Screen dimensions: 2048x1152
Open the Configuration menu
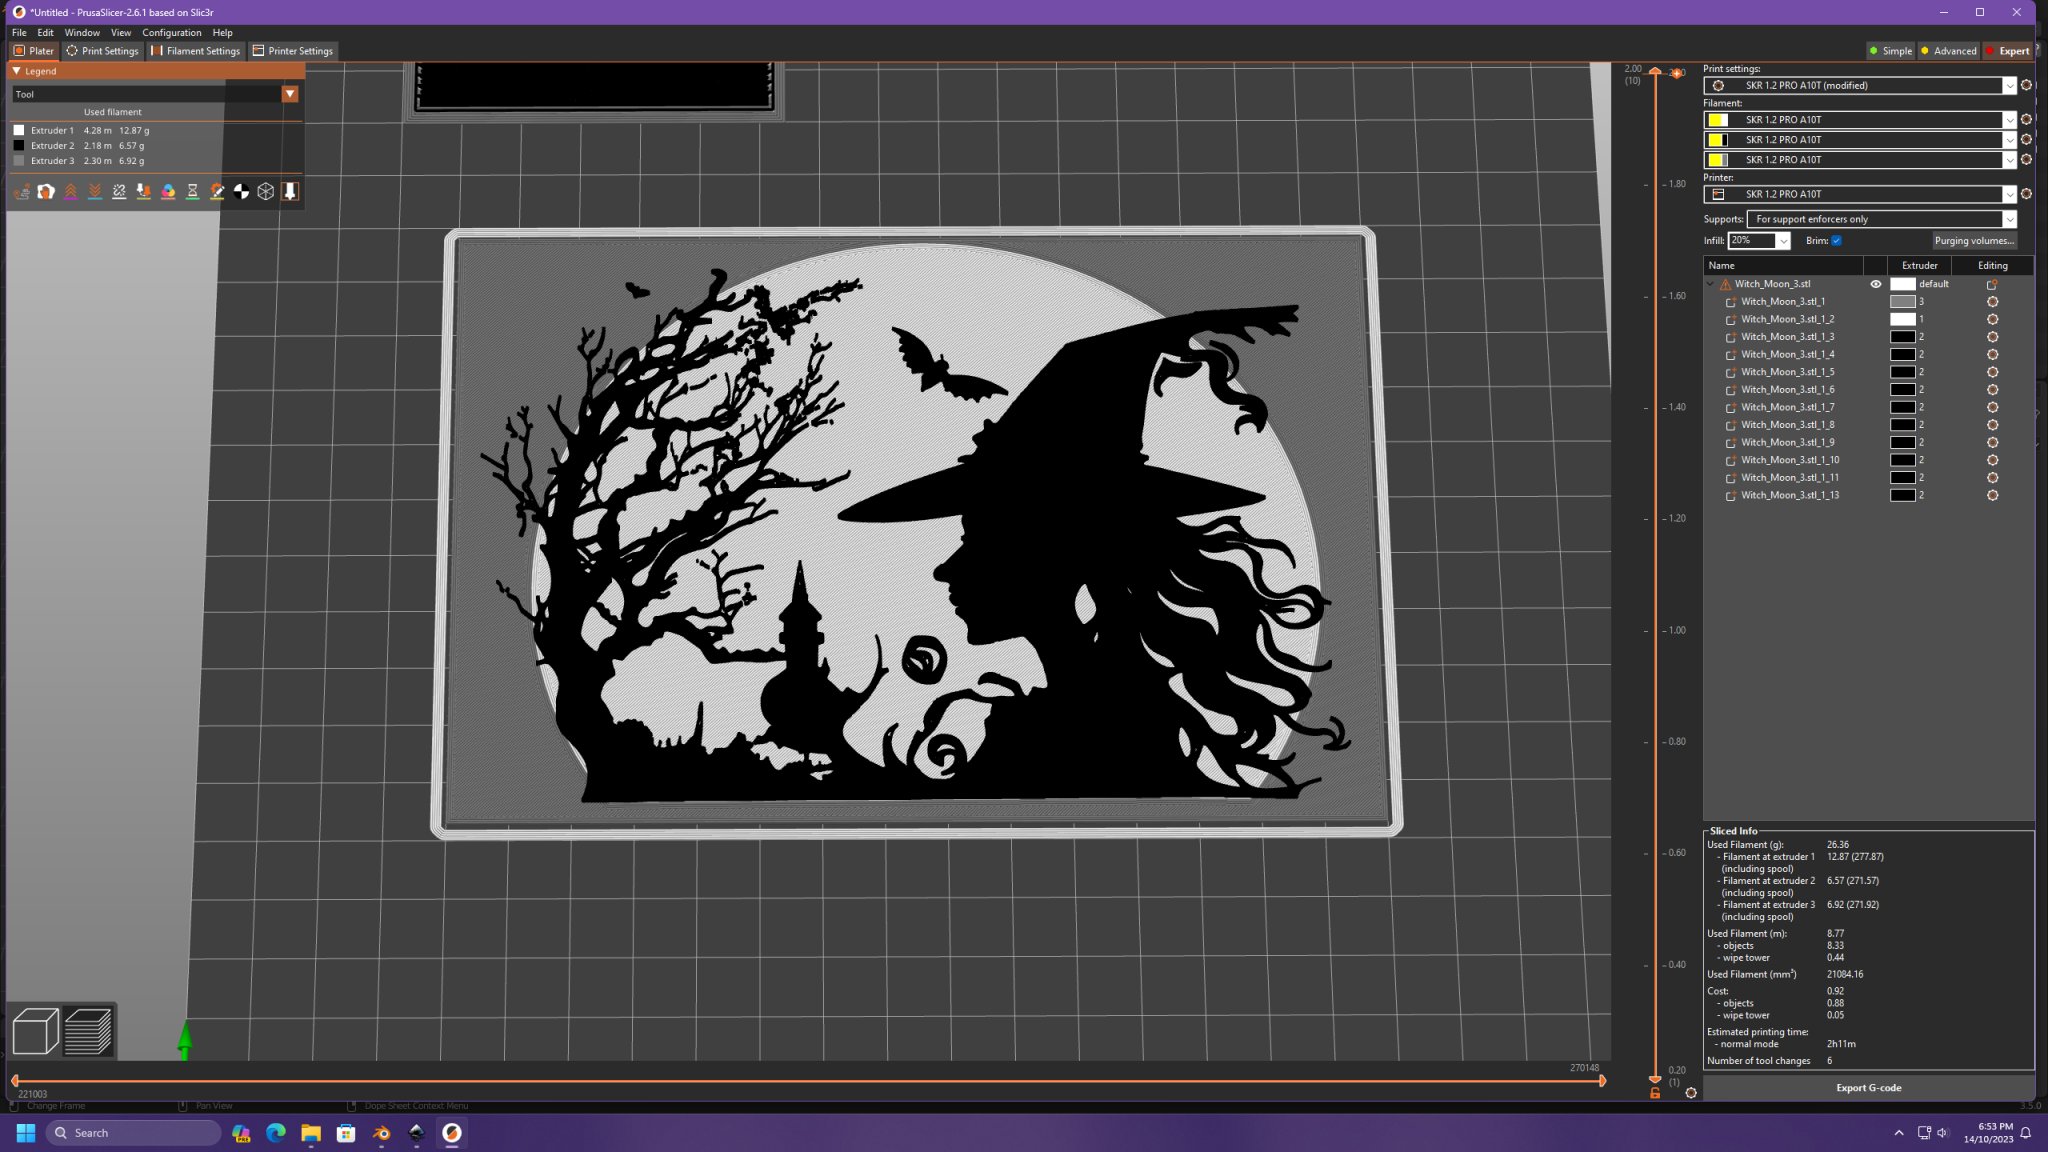tap(171, 32)
